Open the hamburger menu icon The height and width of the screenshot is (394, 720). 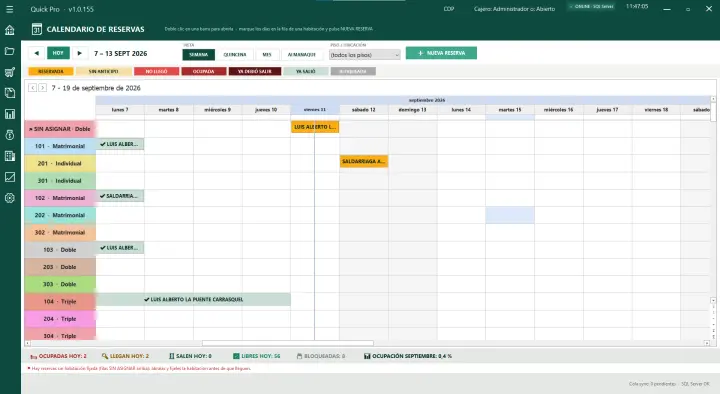click(x=10, y=9)
